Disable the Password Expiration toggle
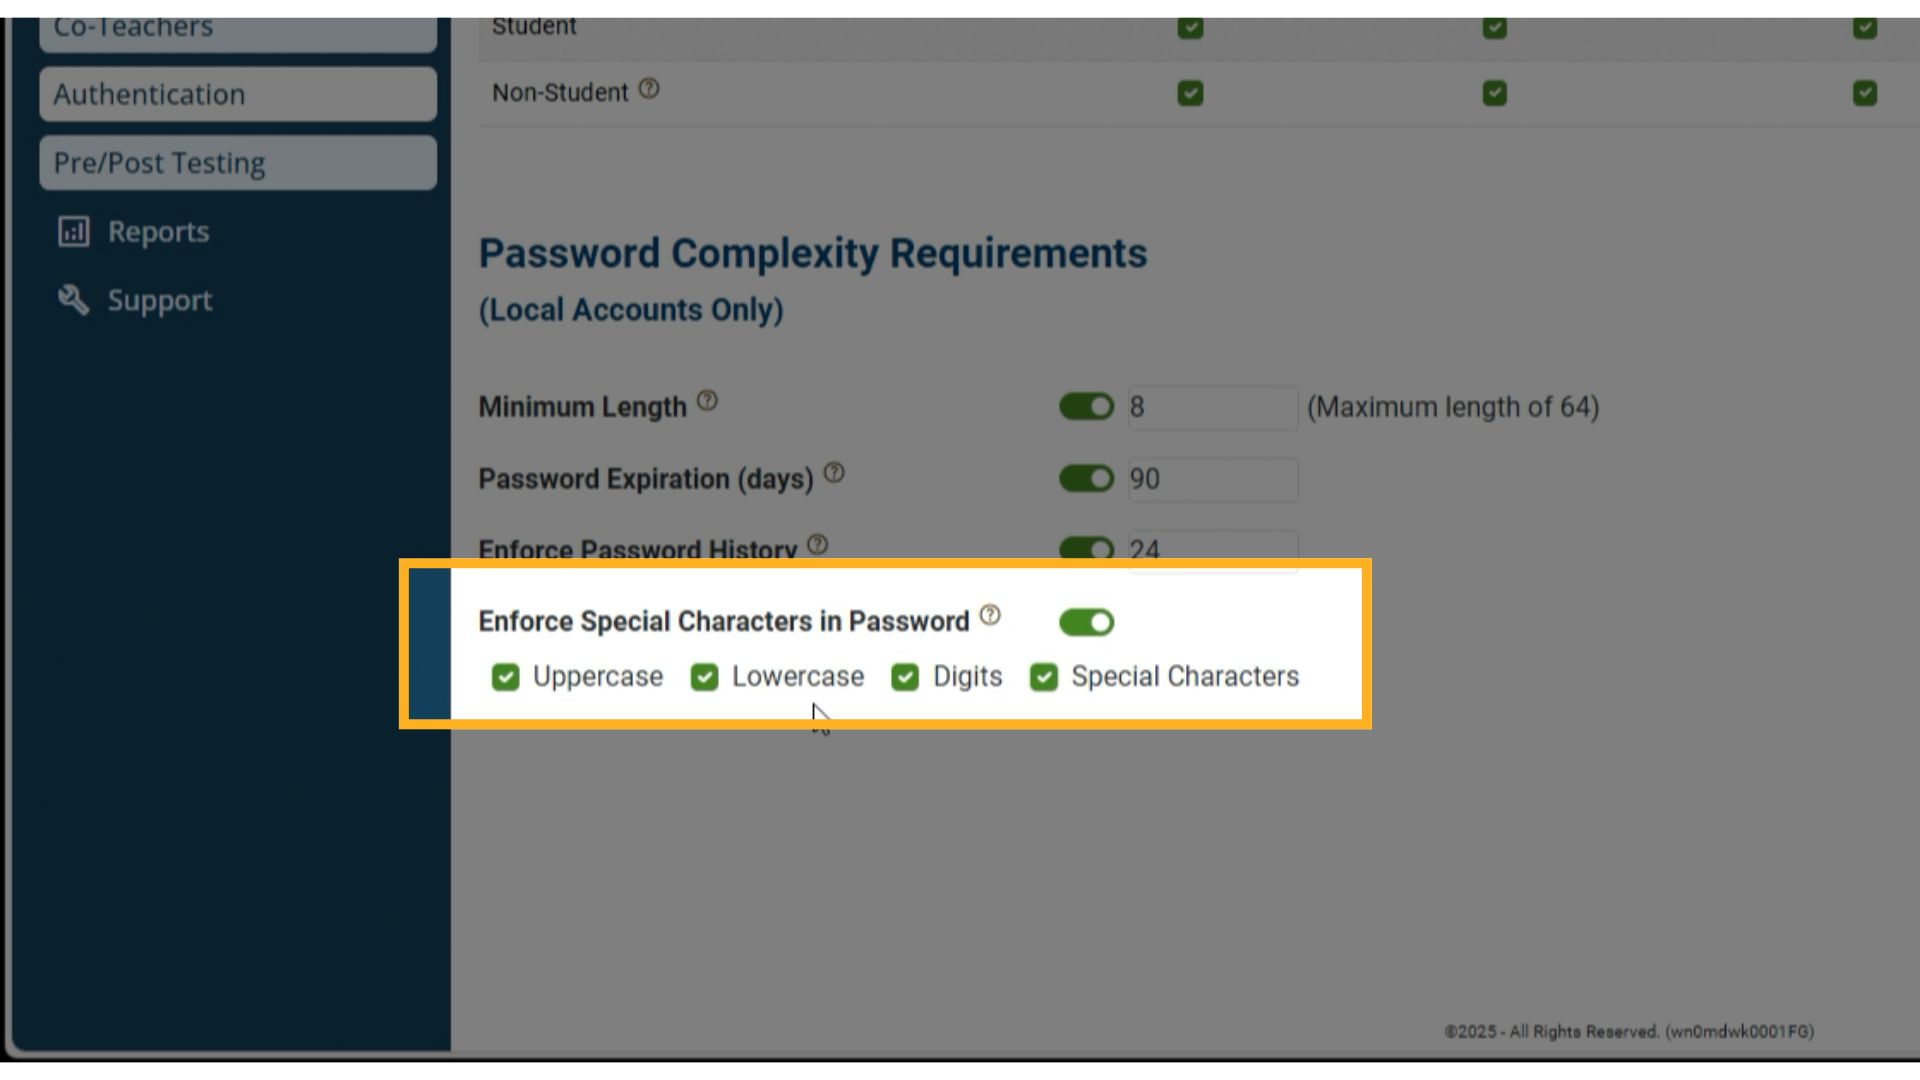1920x1080 pixels. pyautogui.click(x=1086, y=479)
